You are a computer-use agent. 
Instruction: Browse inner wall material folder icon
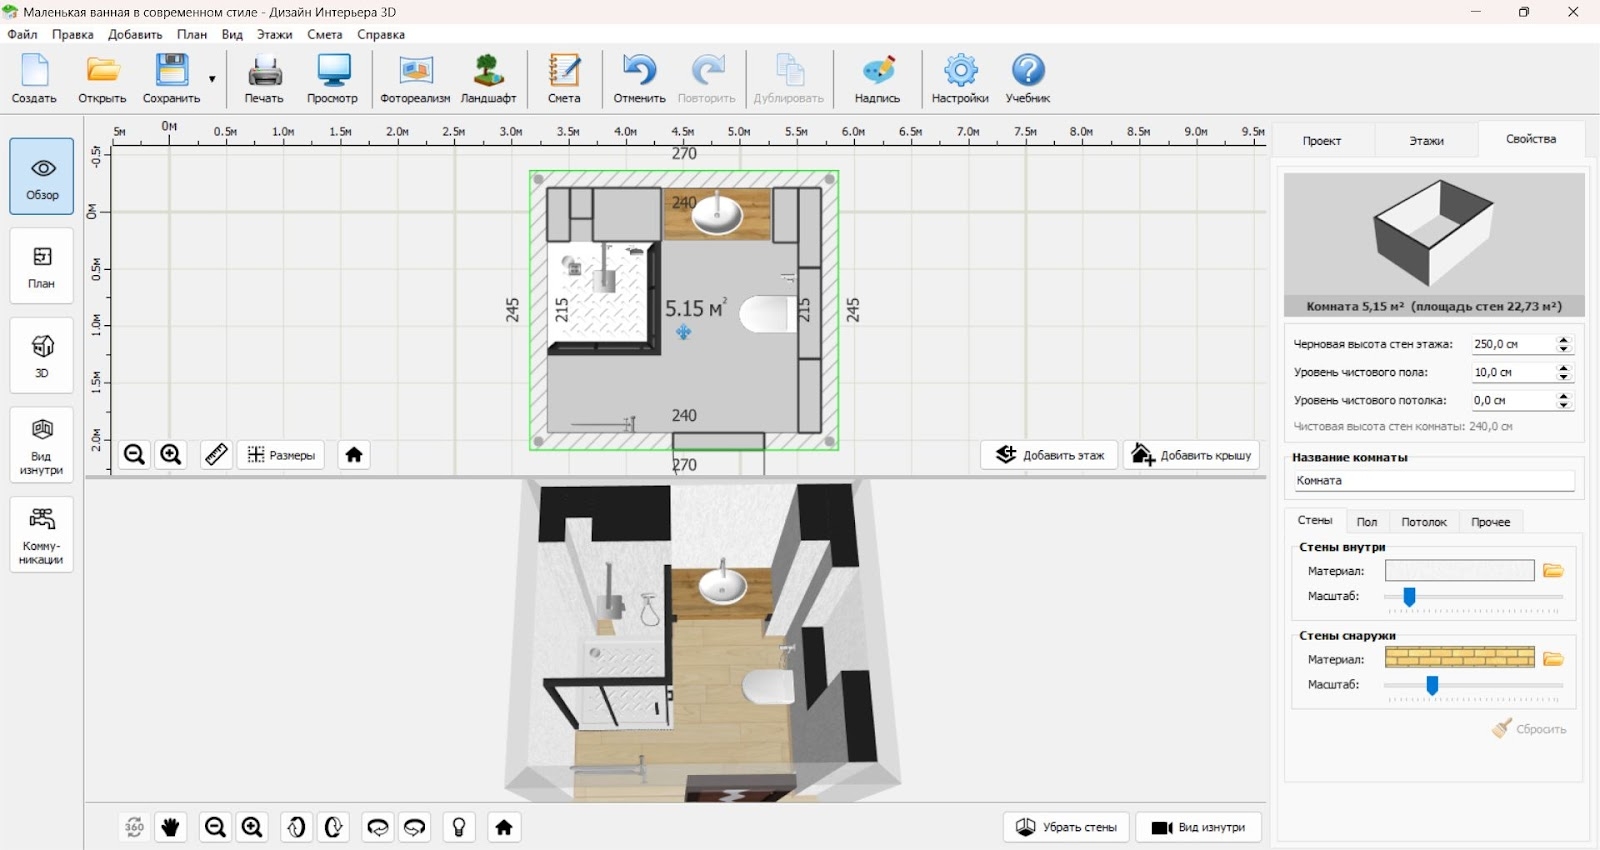click(1553, 571)
